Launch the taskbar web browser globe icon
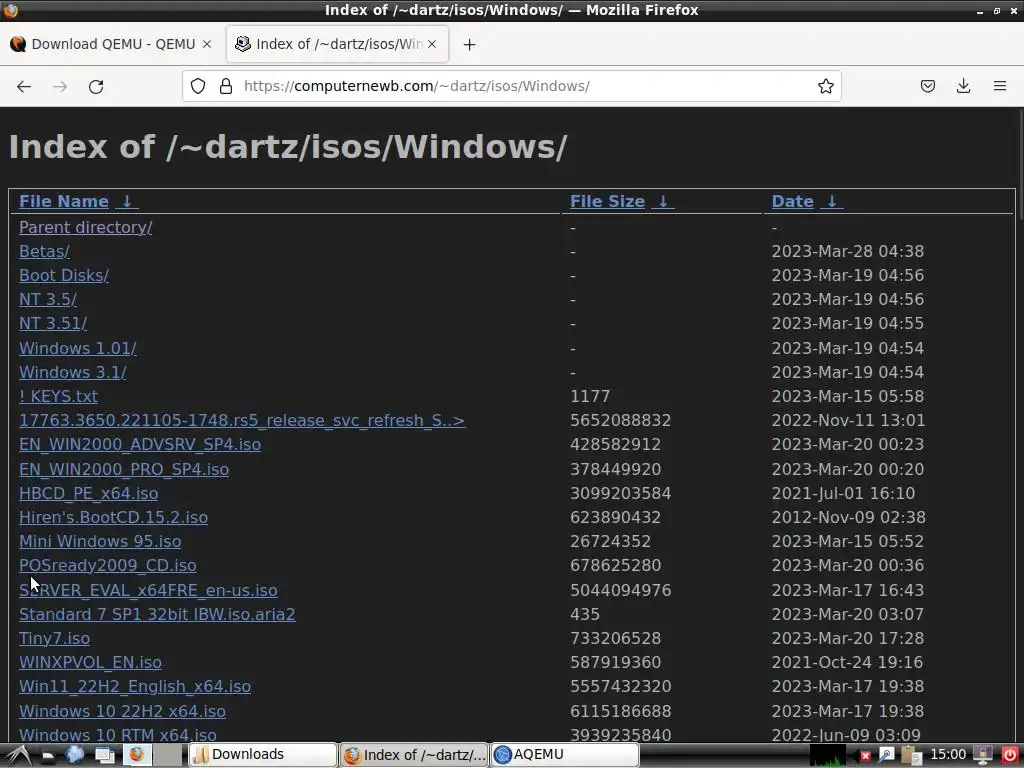The height and width of the screenshot is (768, 1024). click(74, 755)
